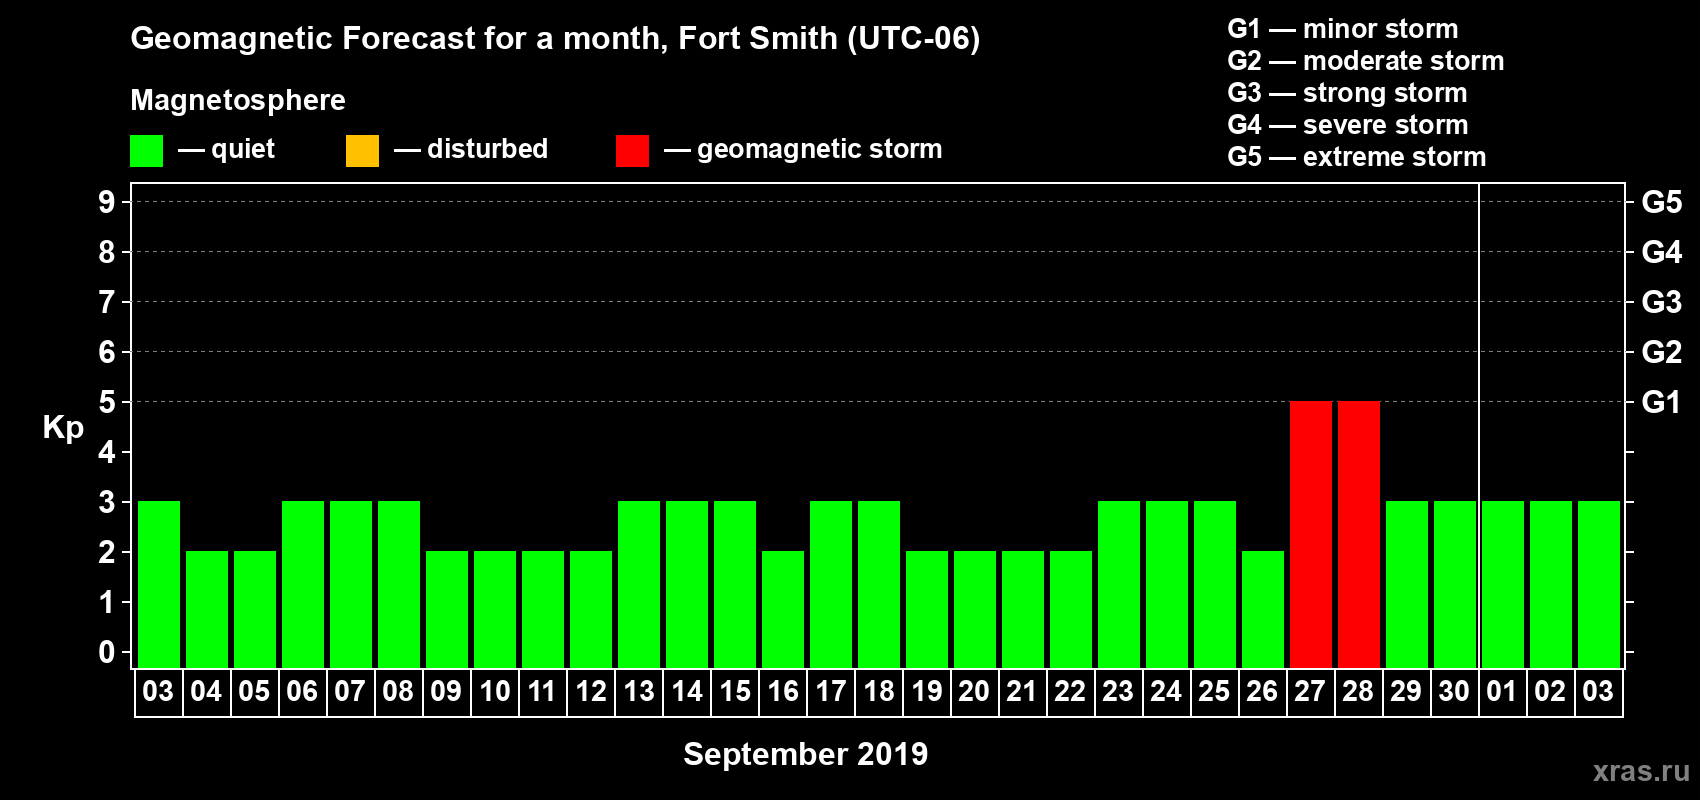This screenshot has height=800, width=1700.
Task: Click the date label 16
Action: coord(782,692)
